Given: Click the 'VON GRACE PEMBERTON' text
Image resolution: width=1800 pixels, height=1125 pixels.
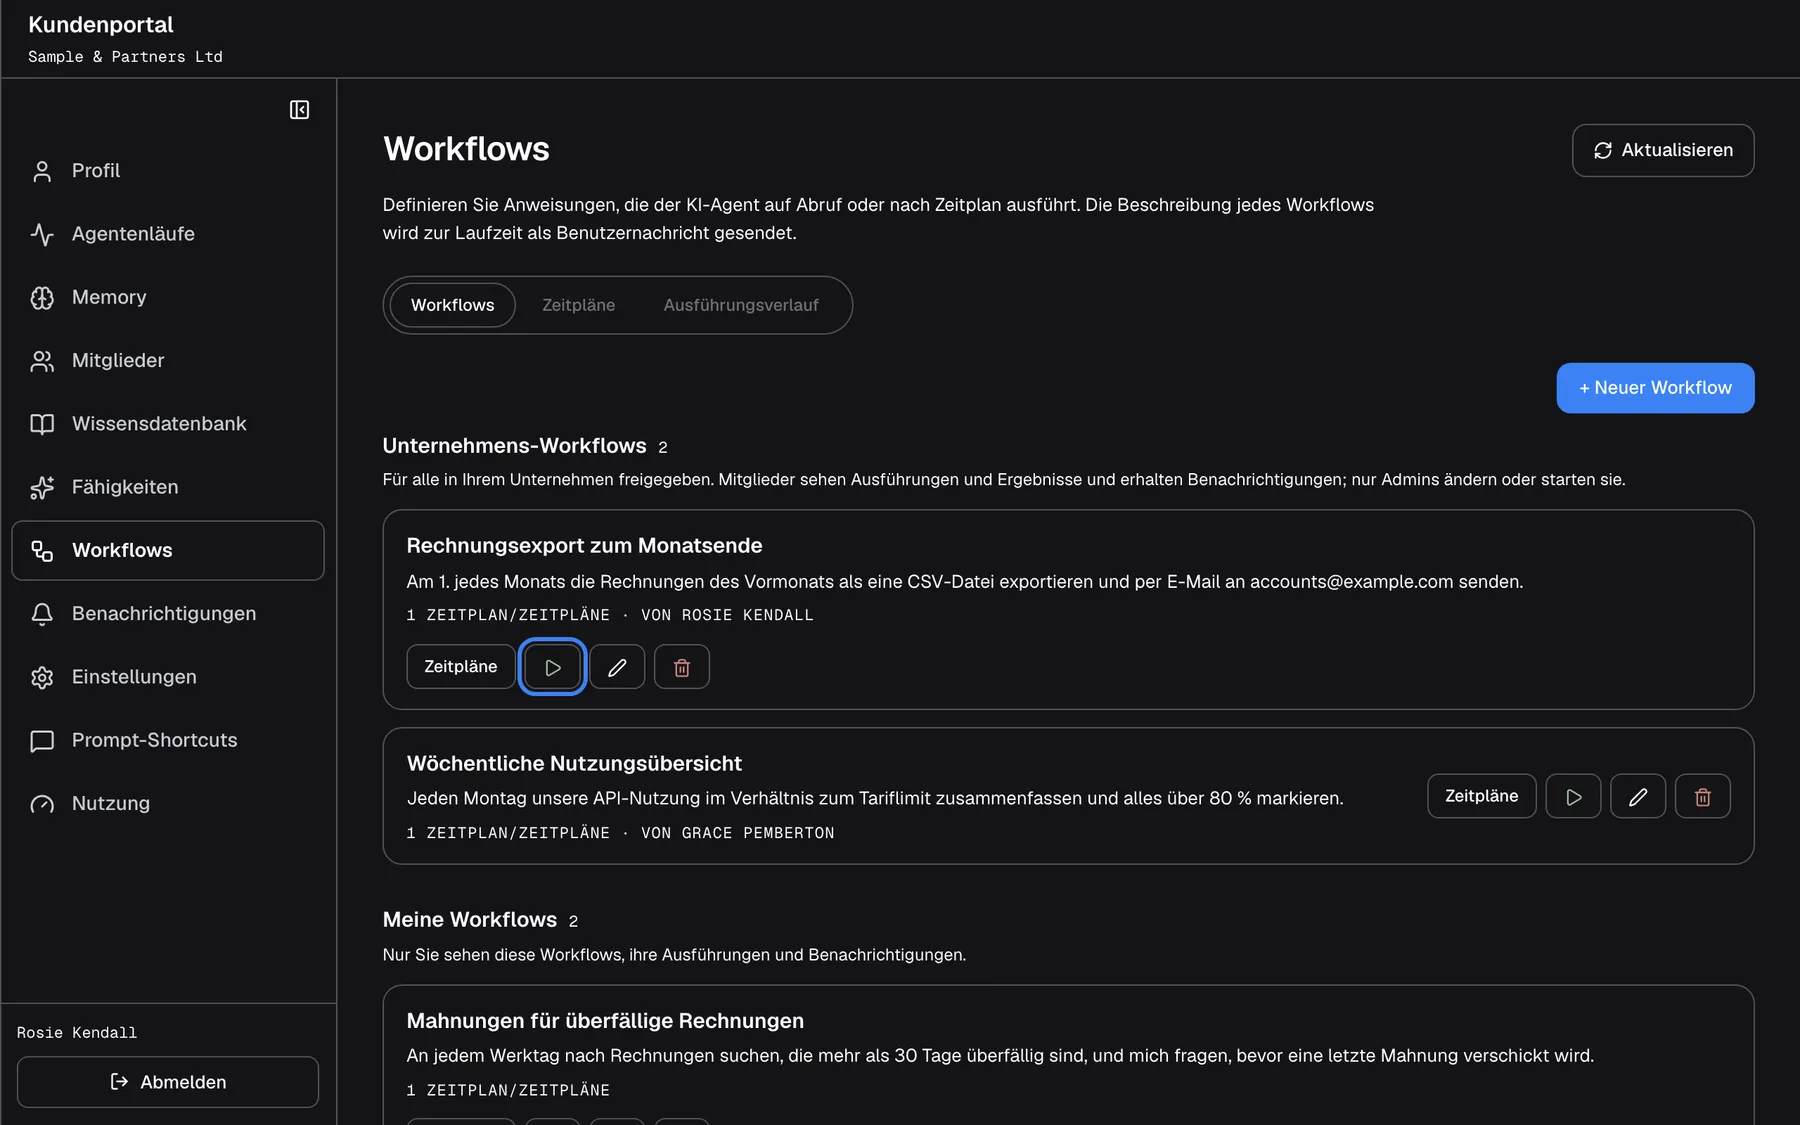Looking at the screenshot, I should tap(738, 833).
